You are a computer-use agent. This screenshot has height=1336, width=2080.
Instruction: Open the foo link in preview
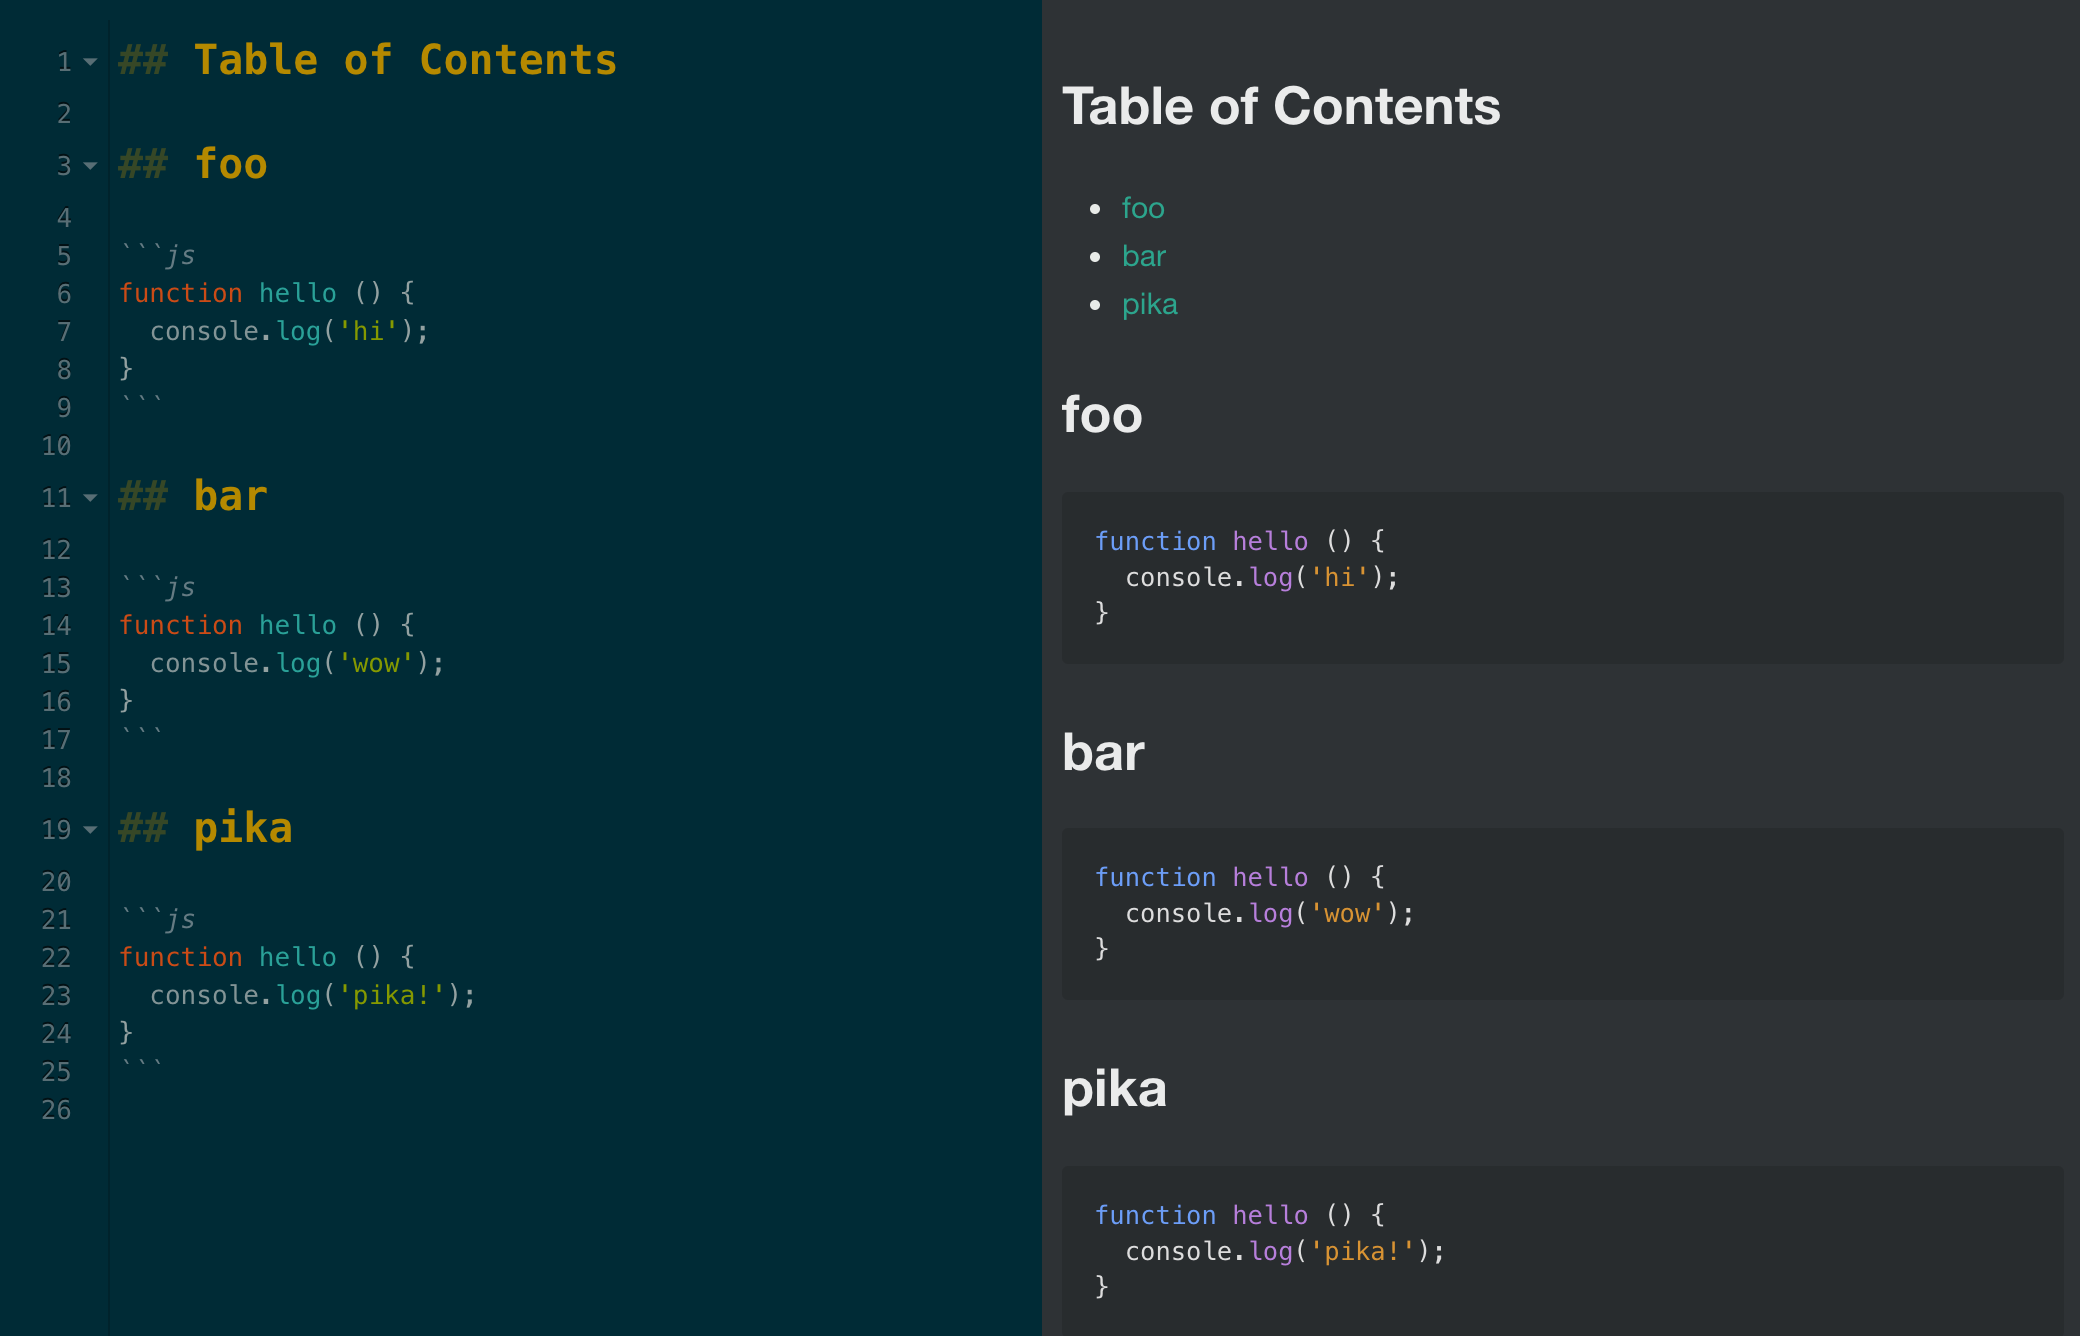tap(1142, 208)
